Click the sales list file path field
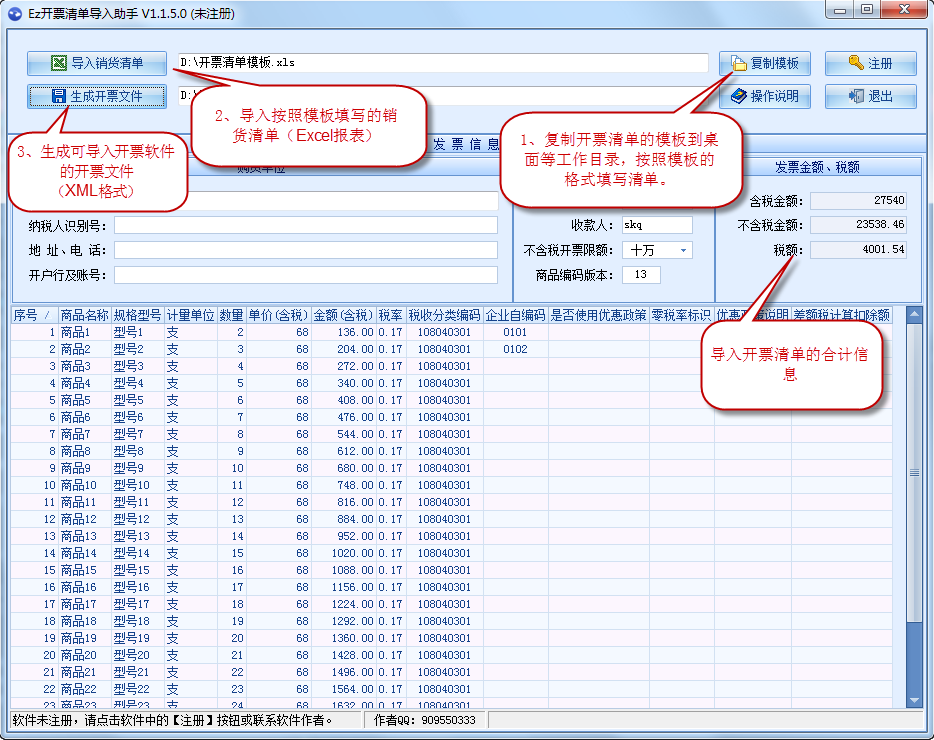Image resolution: width=934 pixels, height=740 pixels. coord(442,63)
